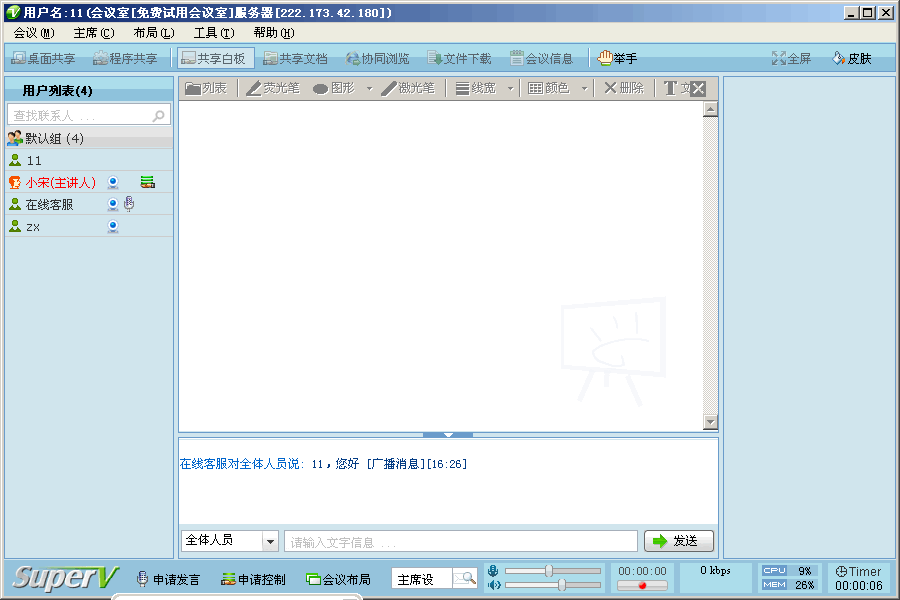The width and height of the screenshot is (900, 600).
Task: Start recording with the red record button
Action: click(x=642, y=586)
